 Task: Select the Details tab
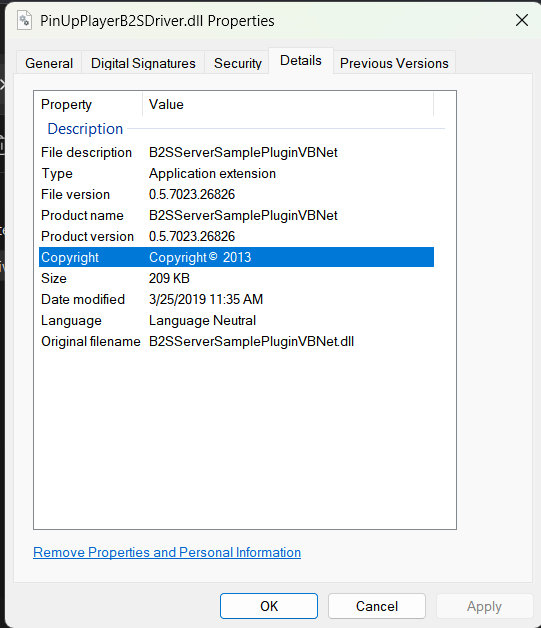(301, 60)
